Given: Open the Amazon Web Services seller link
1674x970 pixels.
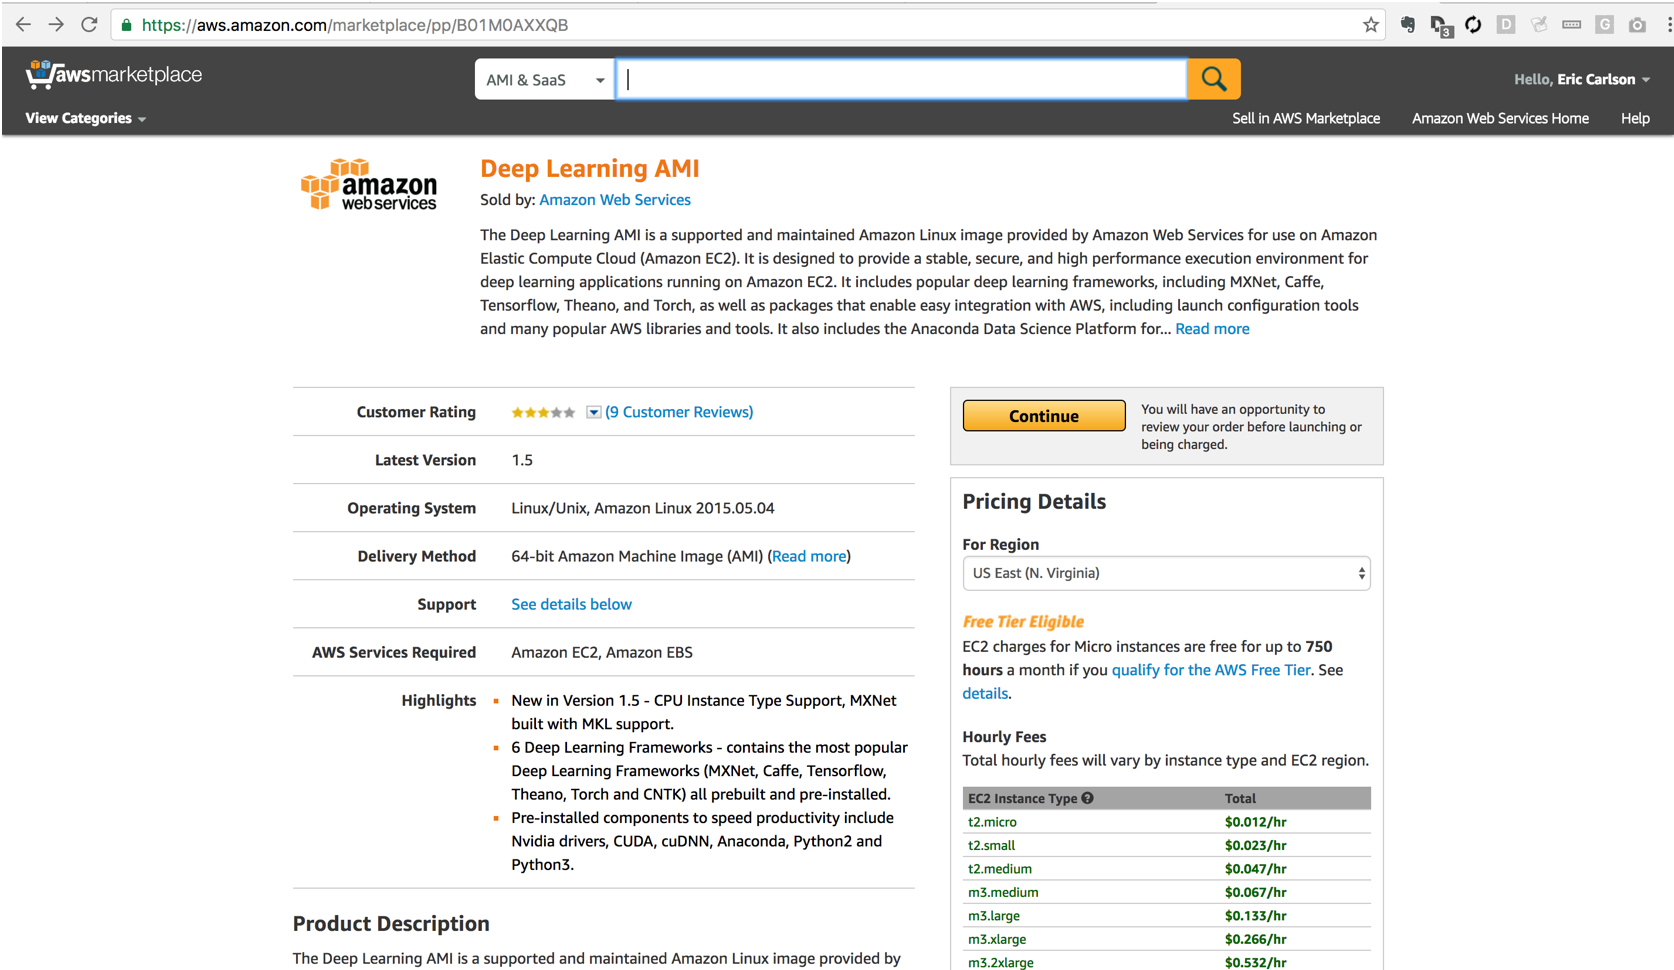Looking at the screenshot, I should (x=615, y=200).
